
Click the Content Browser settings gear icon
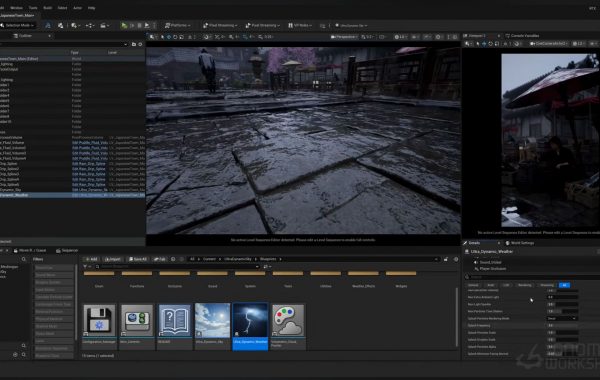(x=456, y=259)
